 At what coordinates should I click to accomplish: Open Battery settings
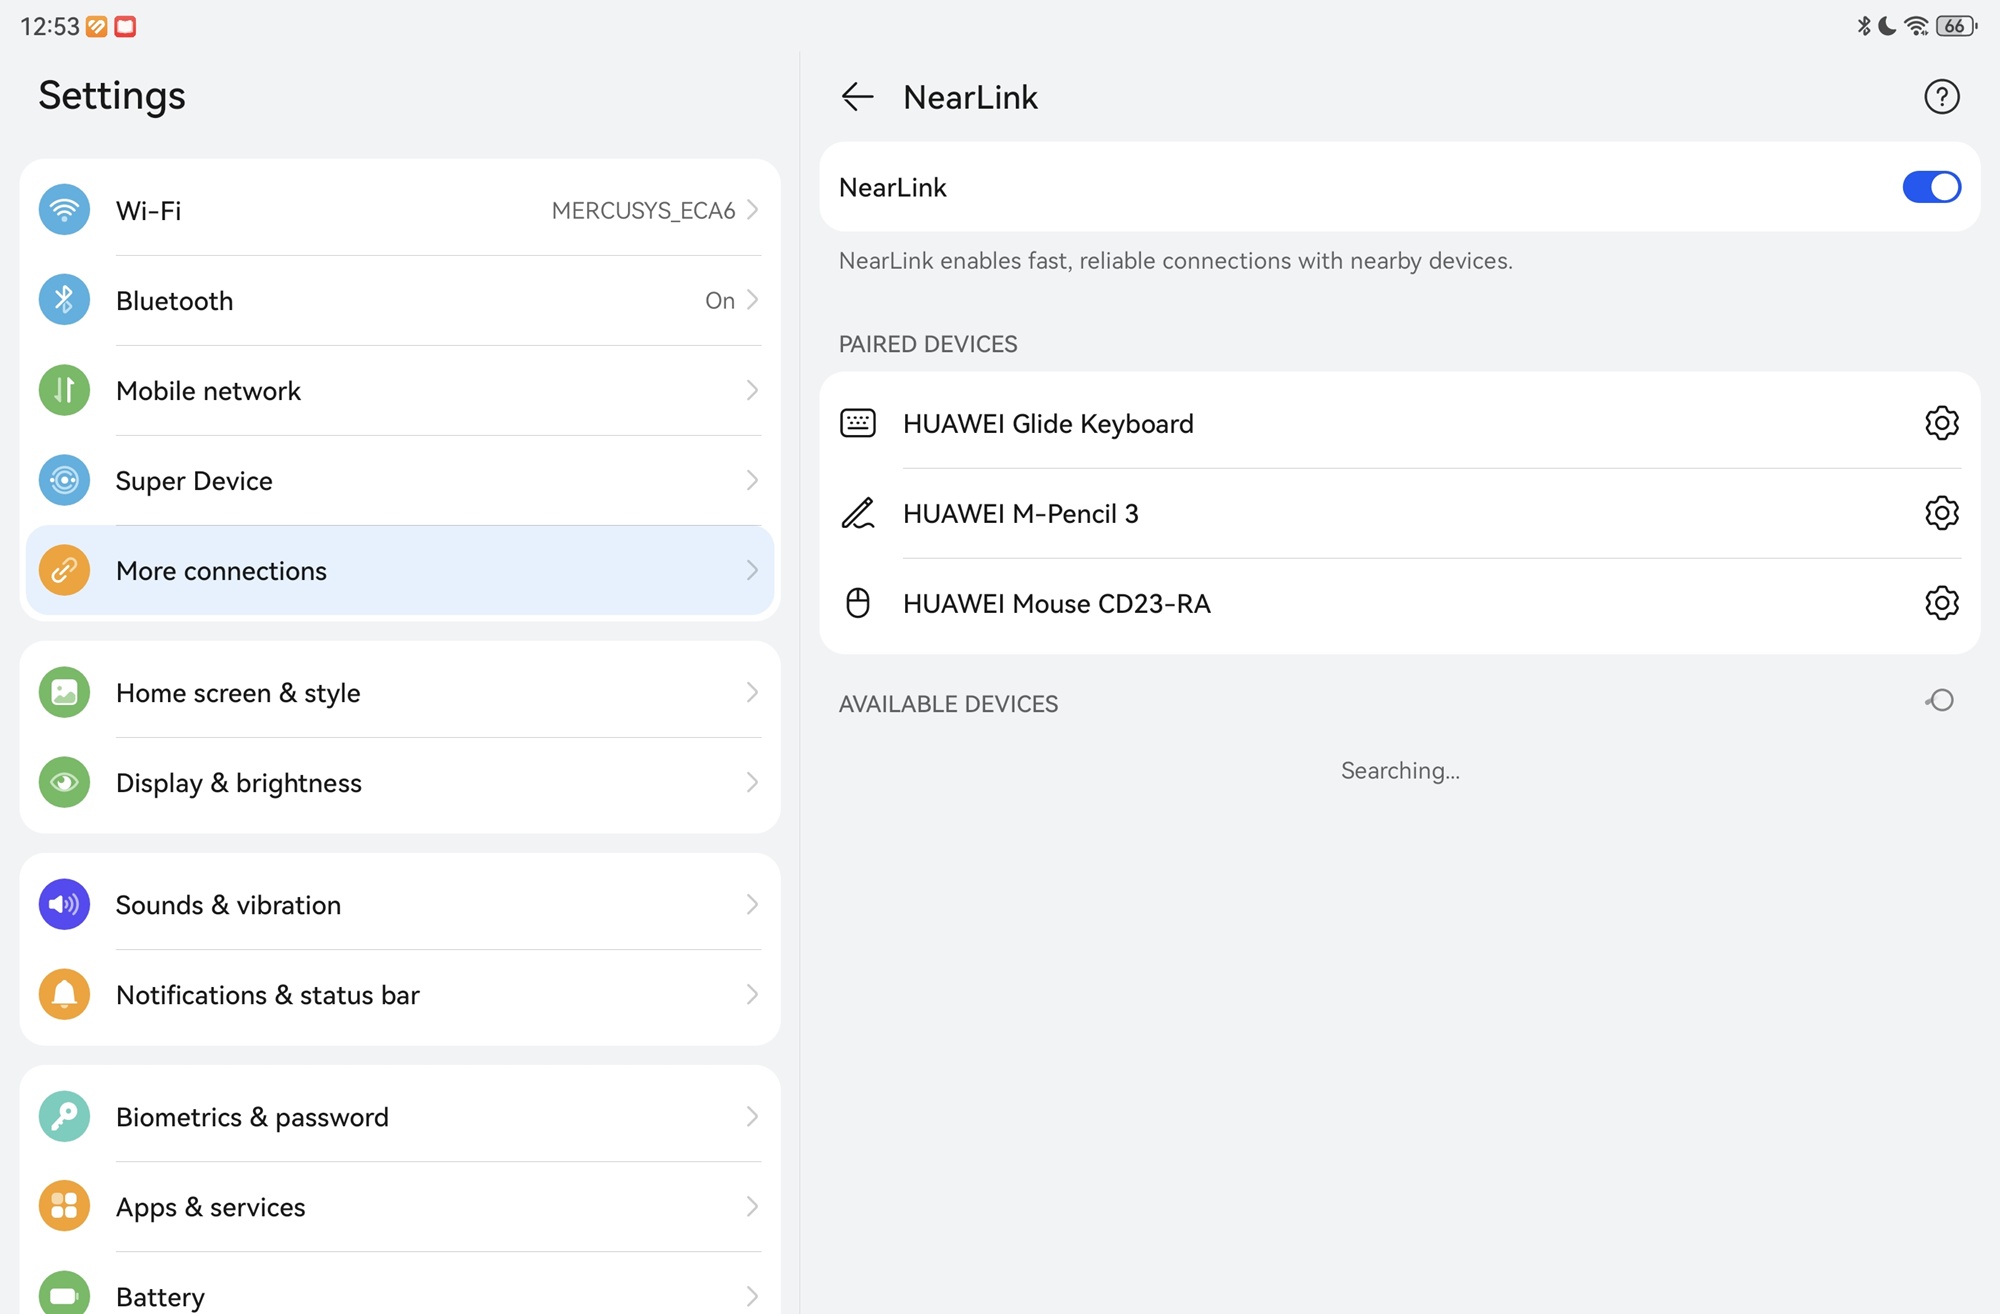coord(400,1284)
